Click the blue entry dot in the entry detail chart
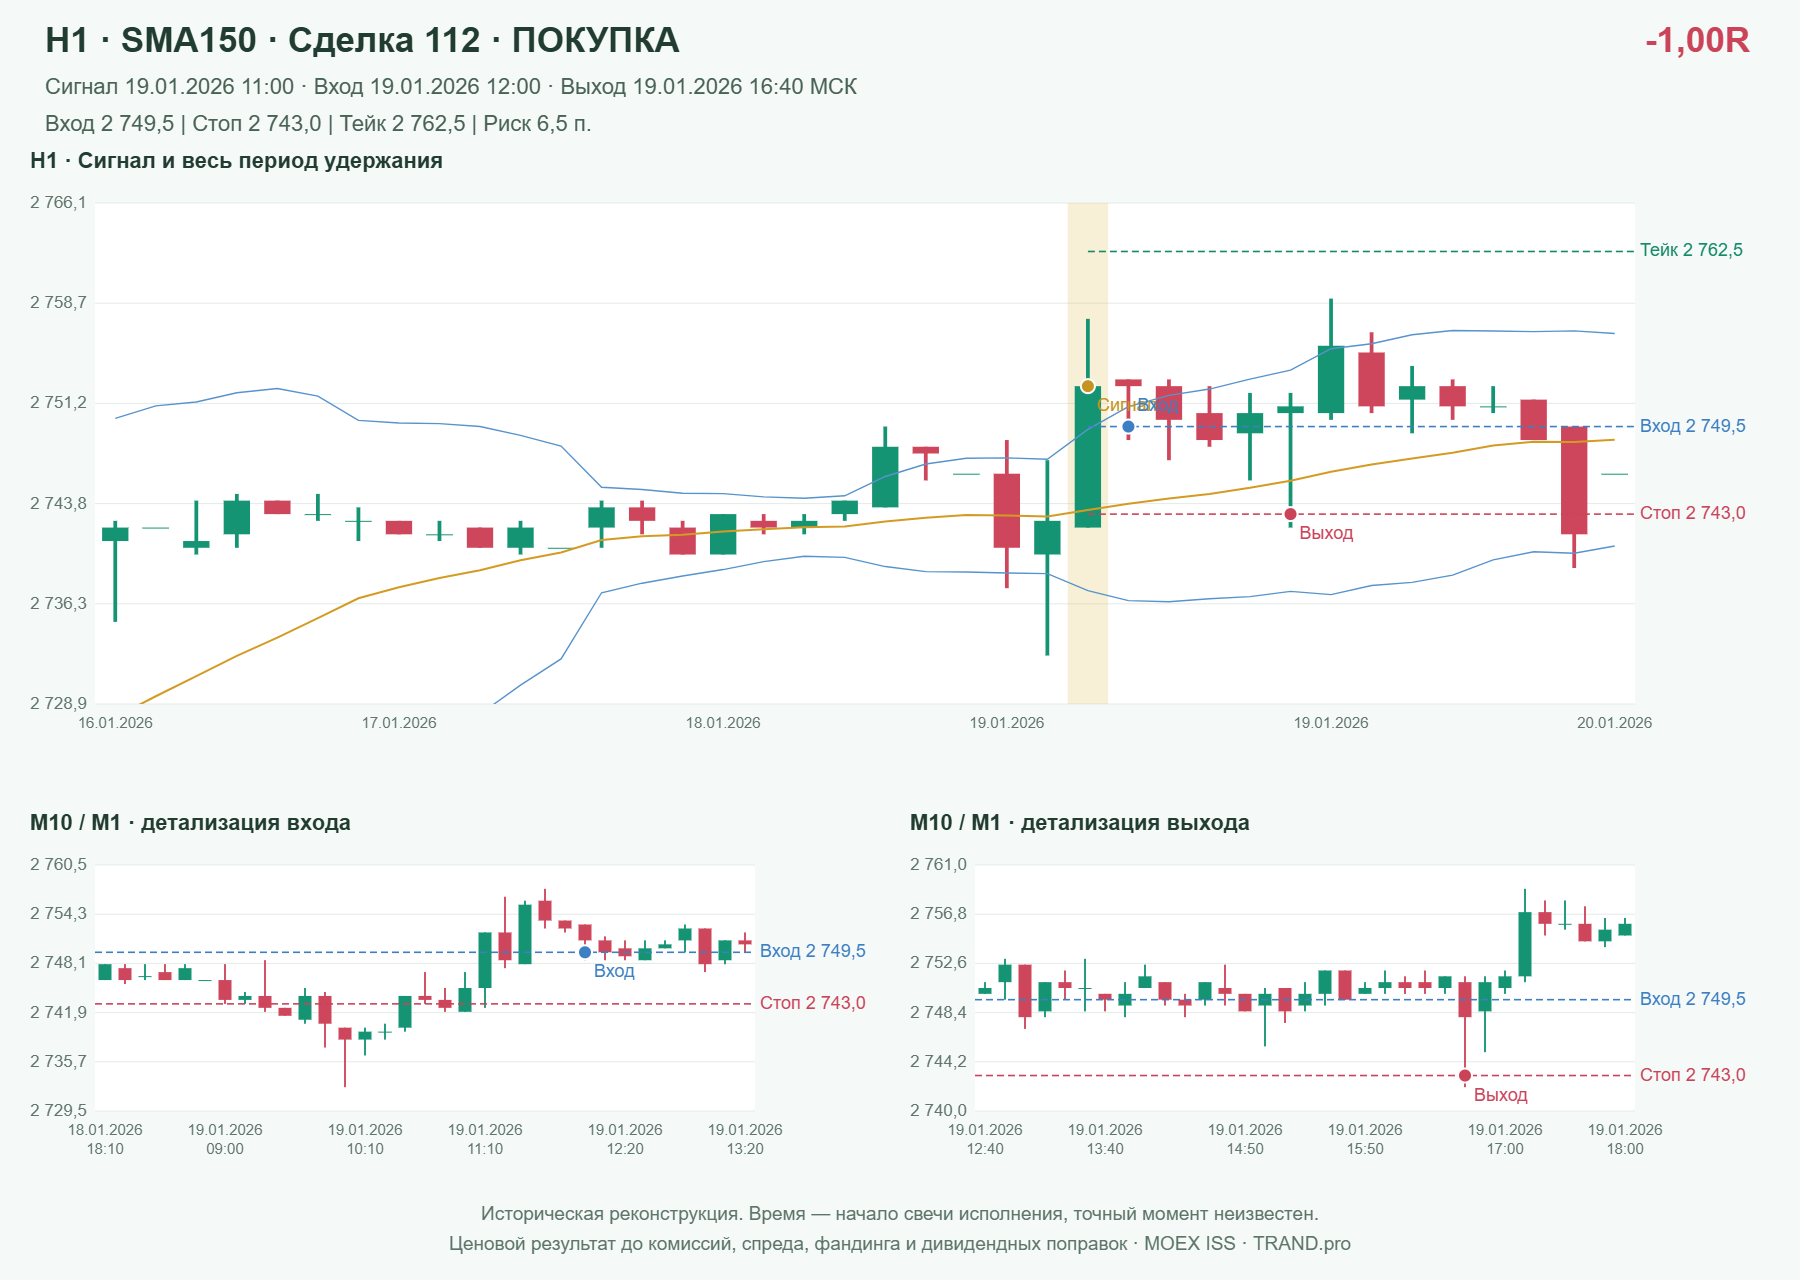Image resolution: width=1800 pixels, height=1280 pixels. tap(585, 952)
